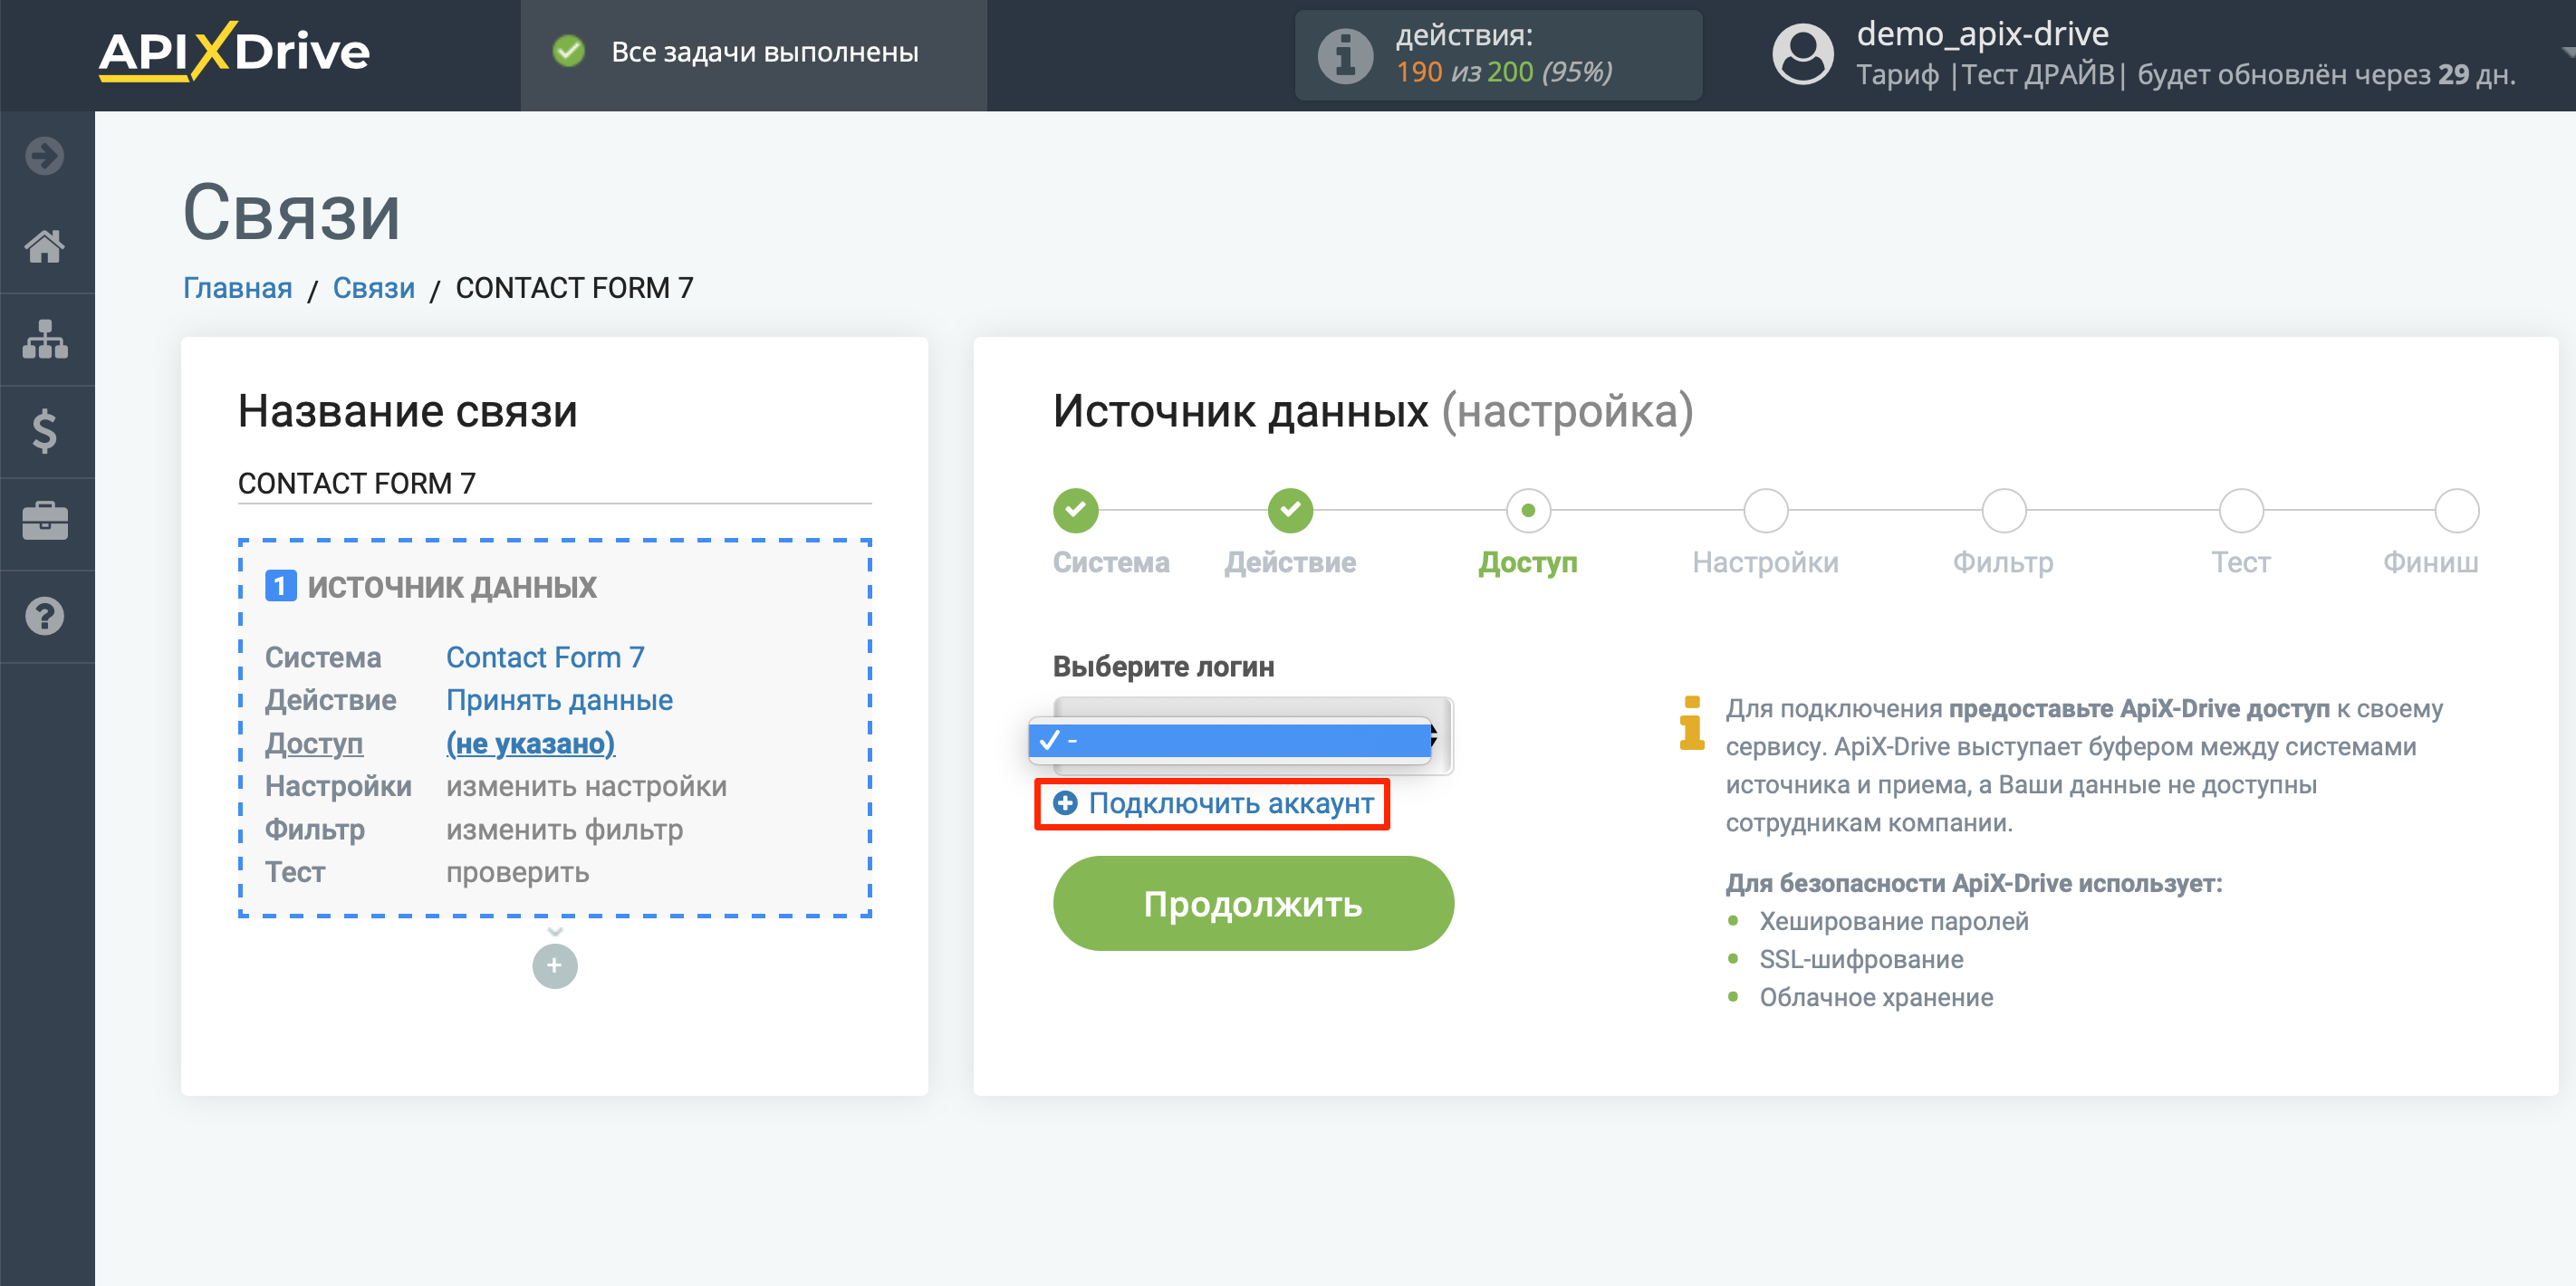This screenshot has width=2576, height=1286.
Task: Edit the connection name field CONTACT FORM 7
Action: 555,483
